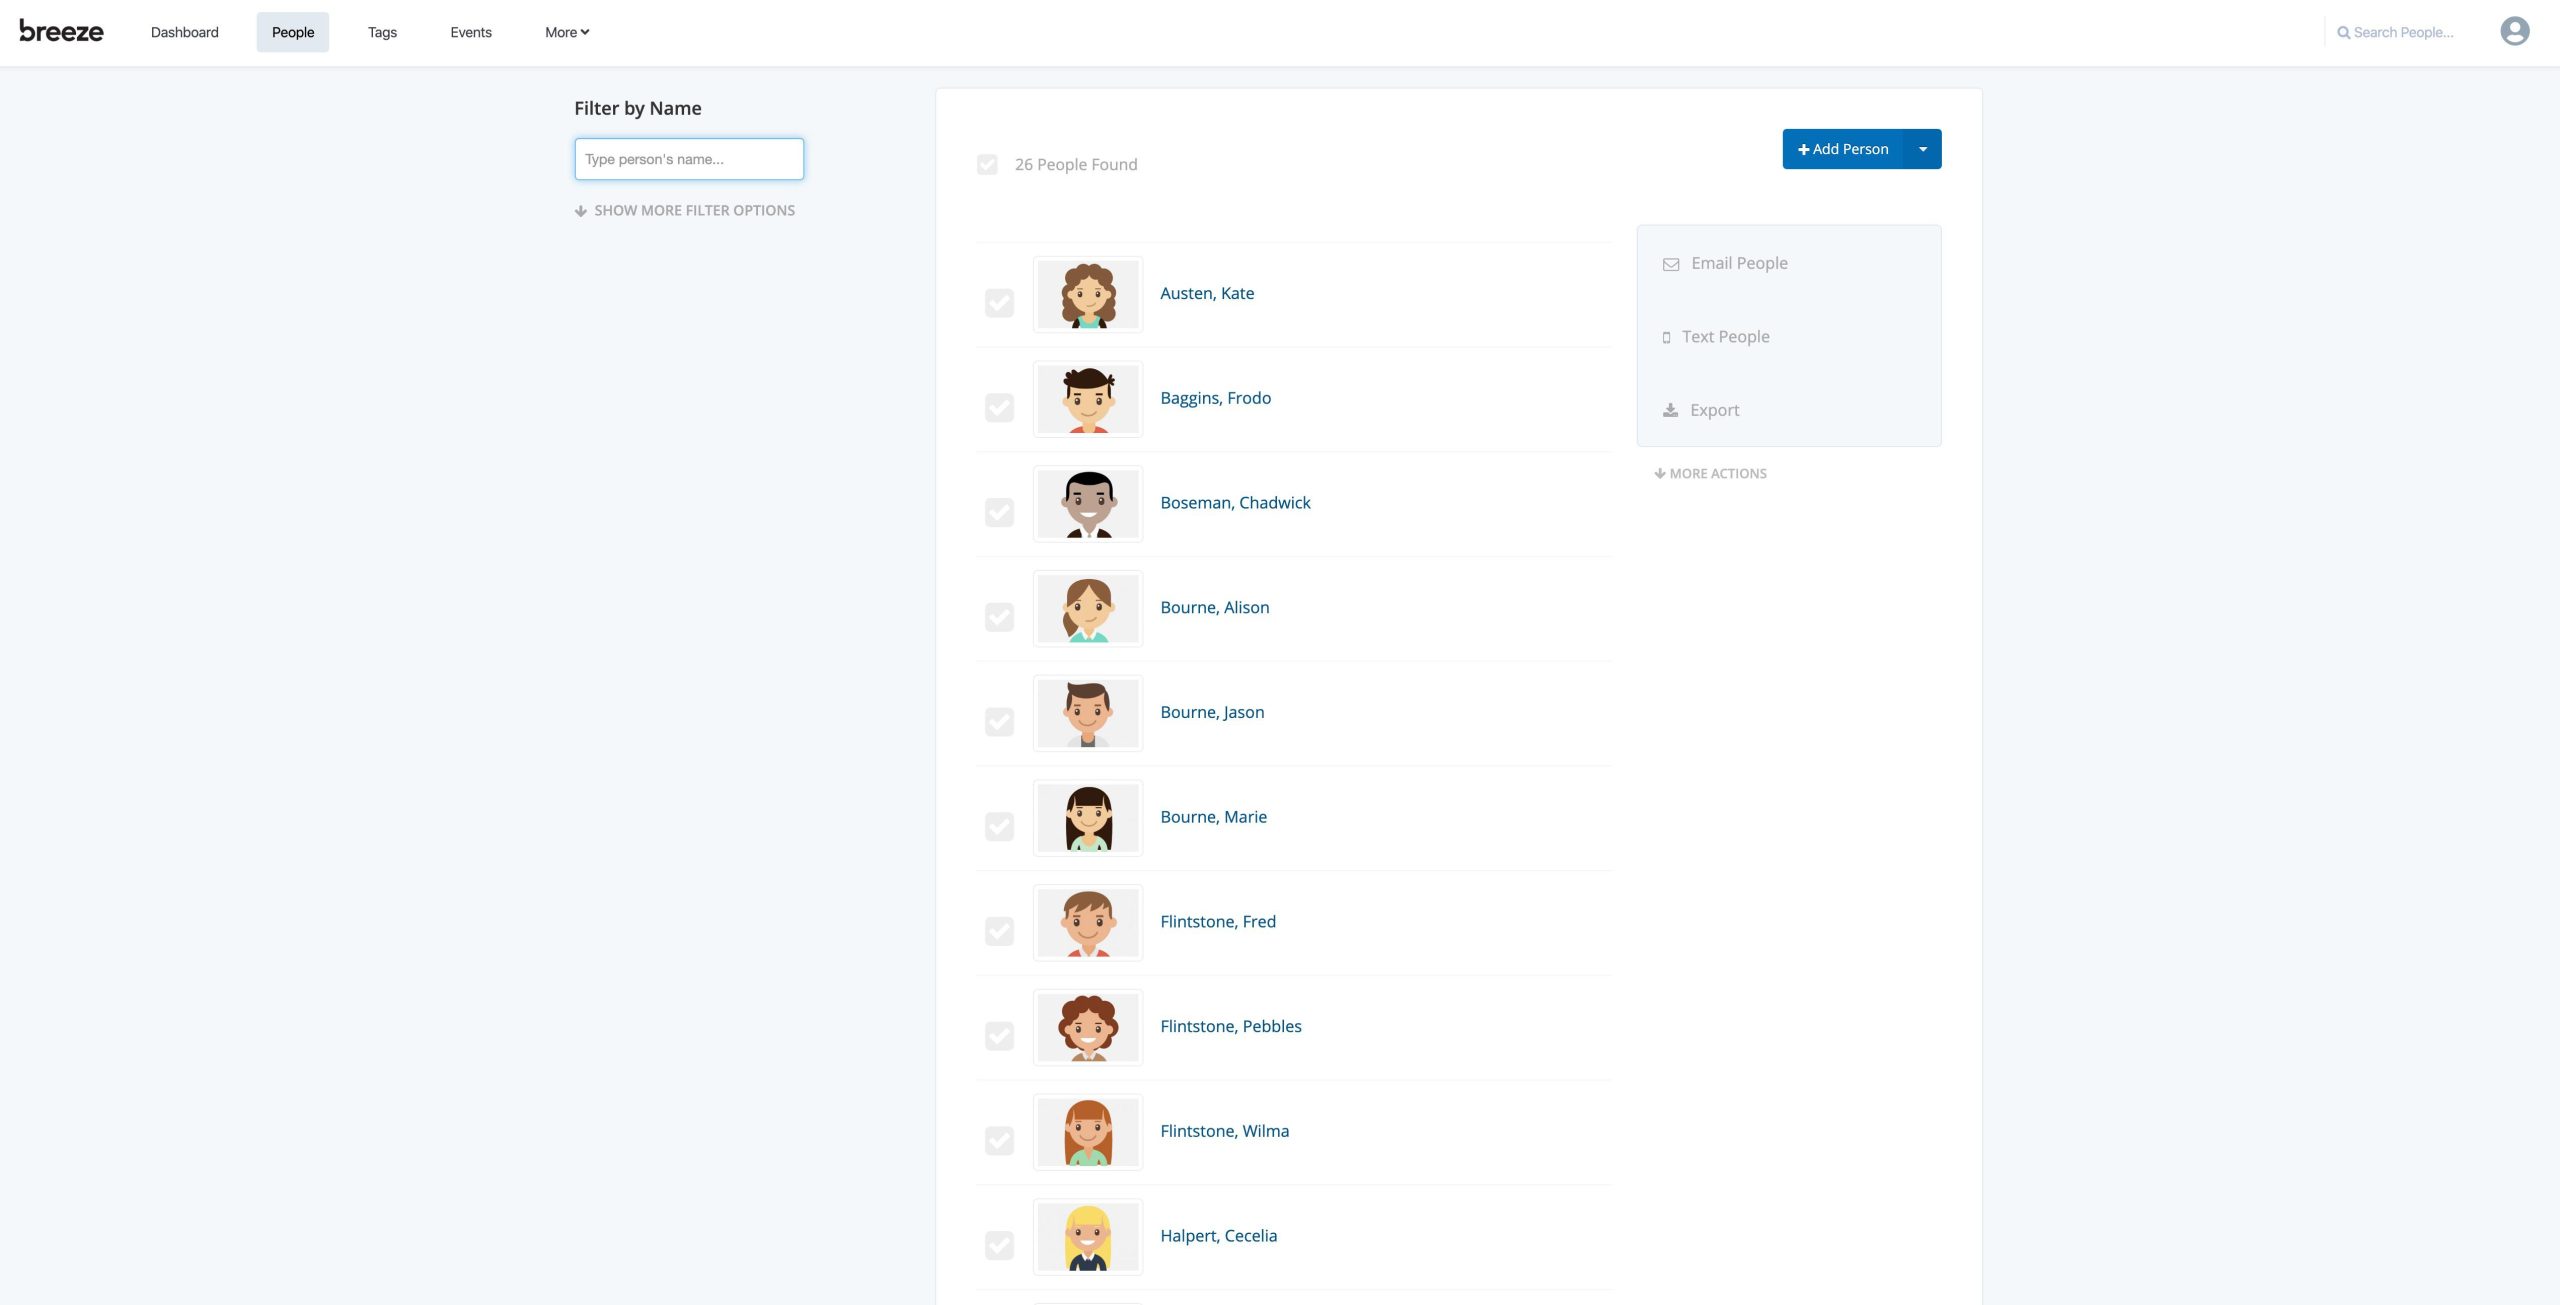
Task: Toggle the select-all checkbox beside People Found
Action: 987,165
